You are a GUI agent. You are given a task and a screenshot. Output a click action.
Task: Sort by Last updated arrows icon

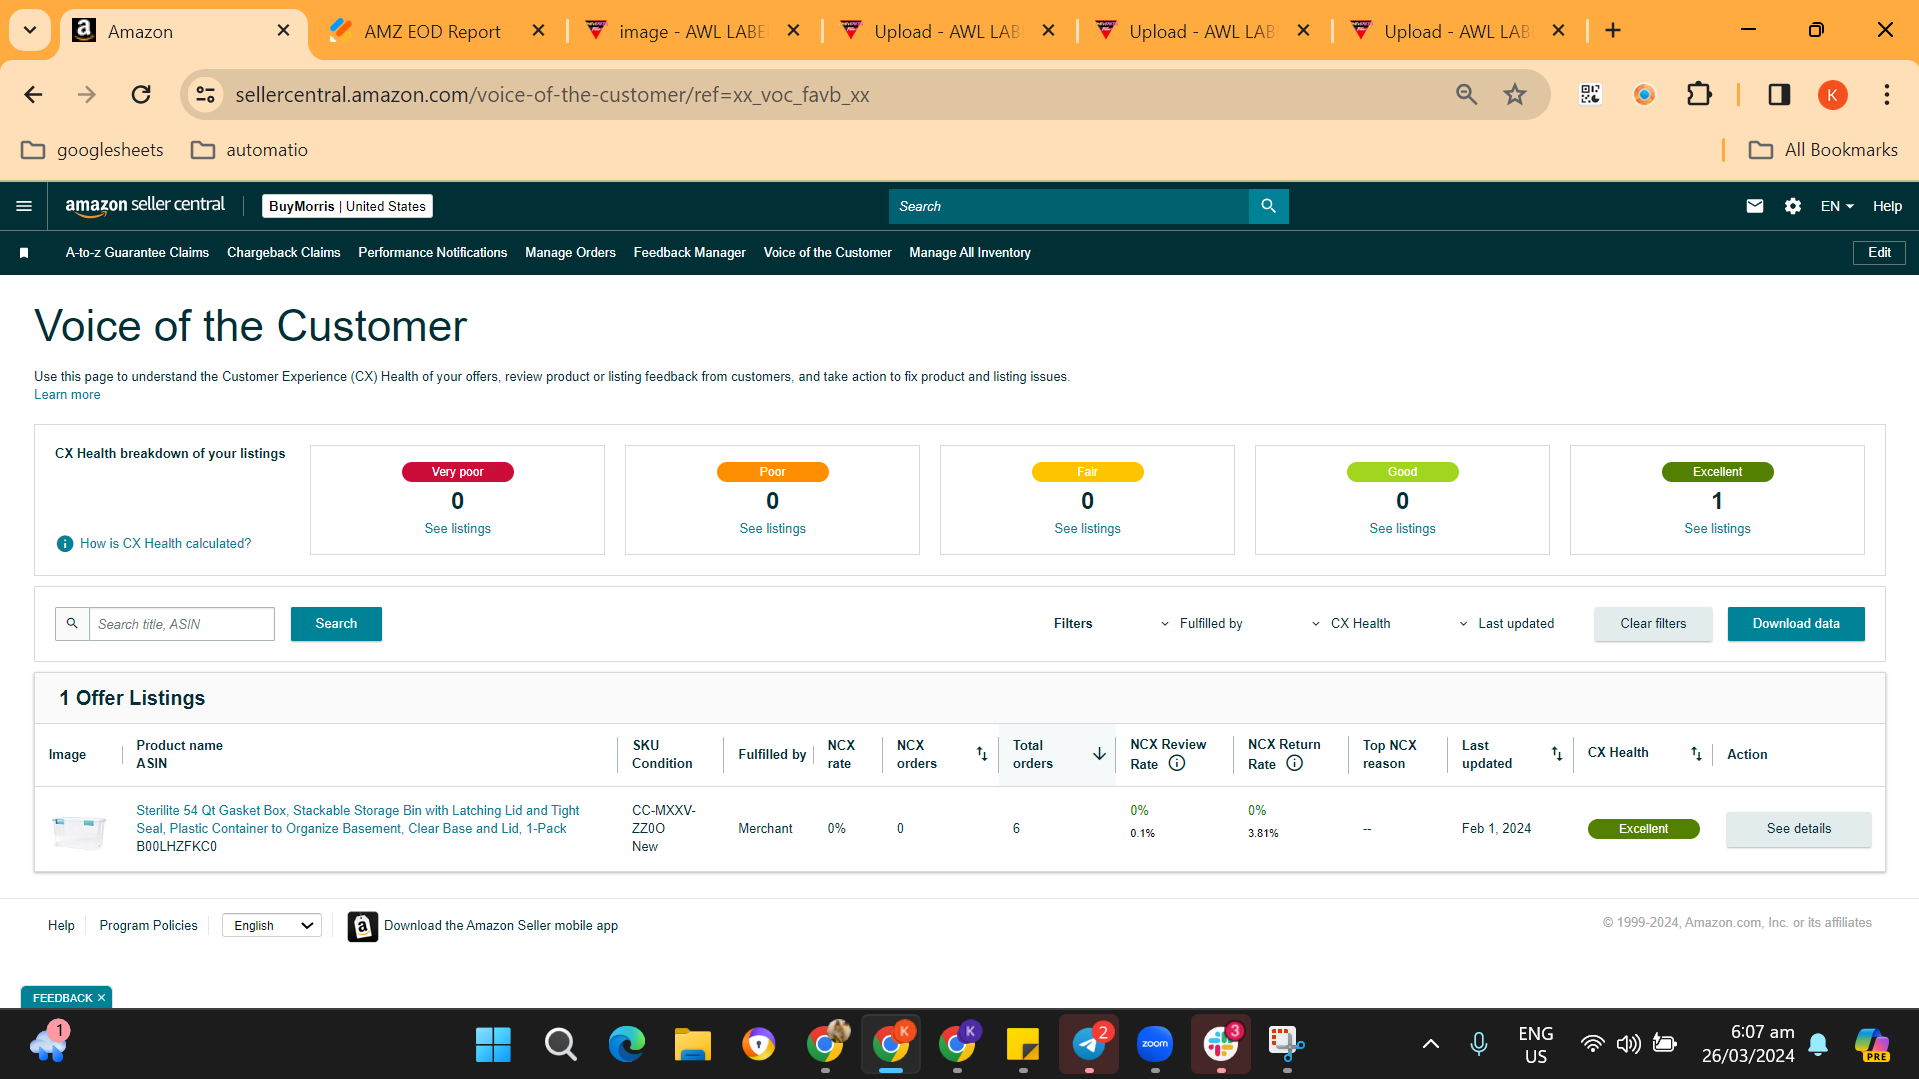pyautogui.click(x=1557, y=754)
